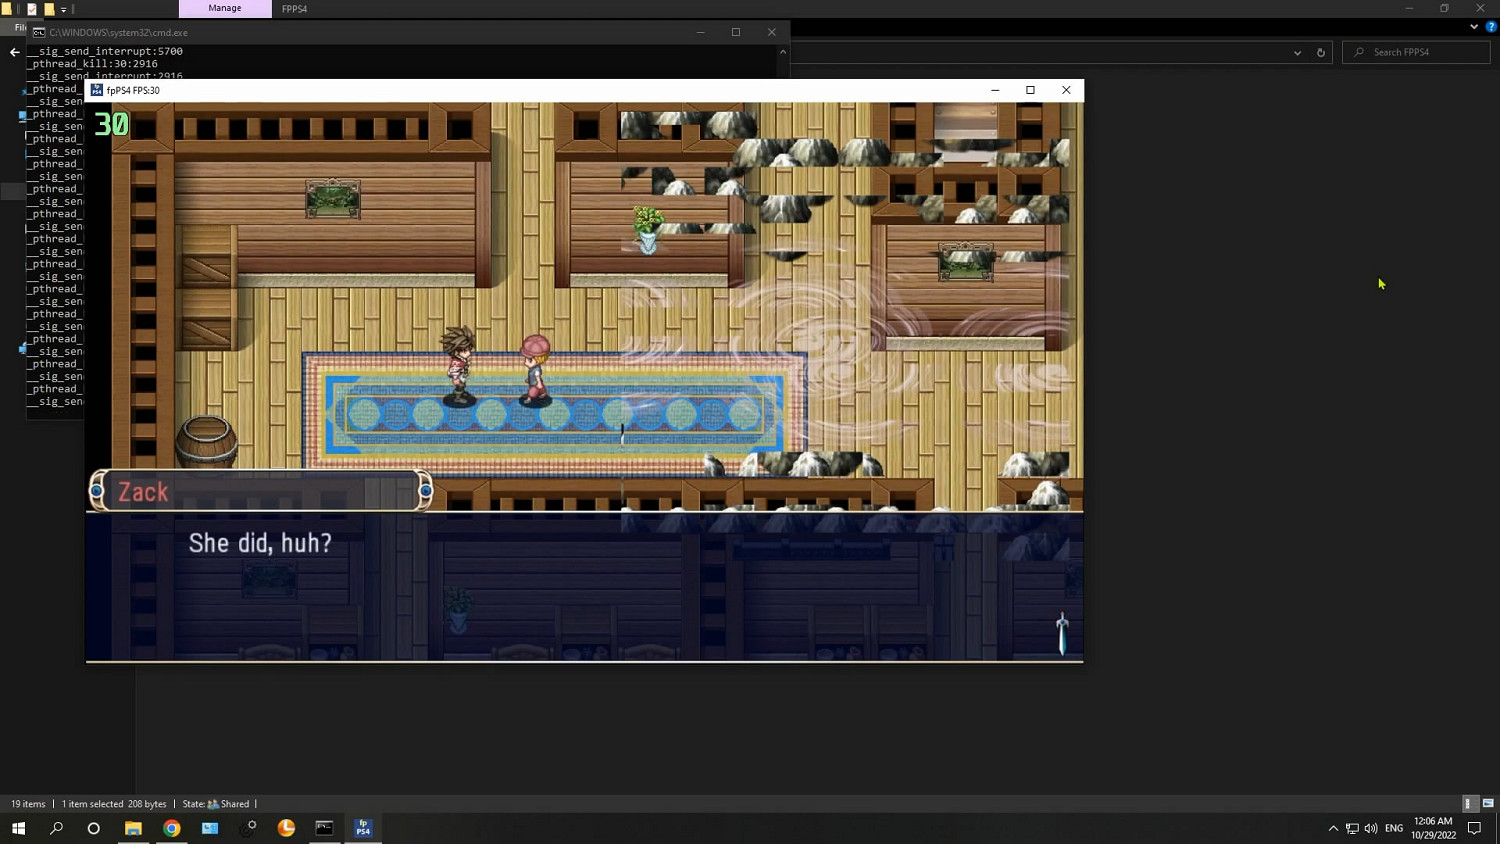
Task: Expand the File Explorer ribbon chevron
Action: pyautogui.click(x=1474, y=27)
